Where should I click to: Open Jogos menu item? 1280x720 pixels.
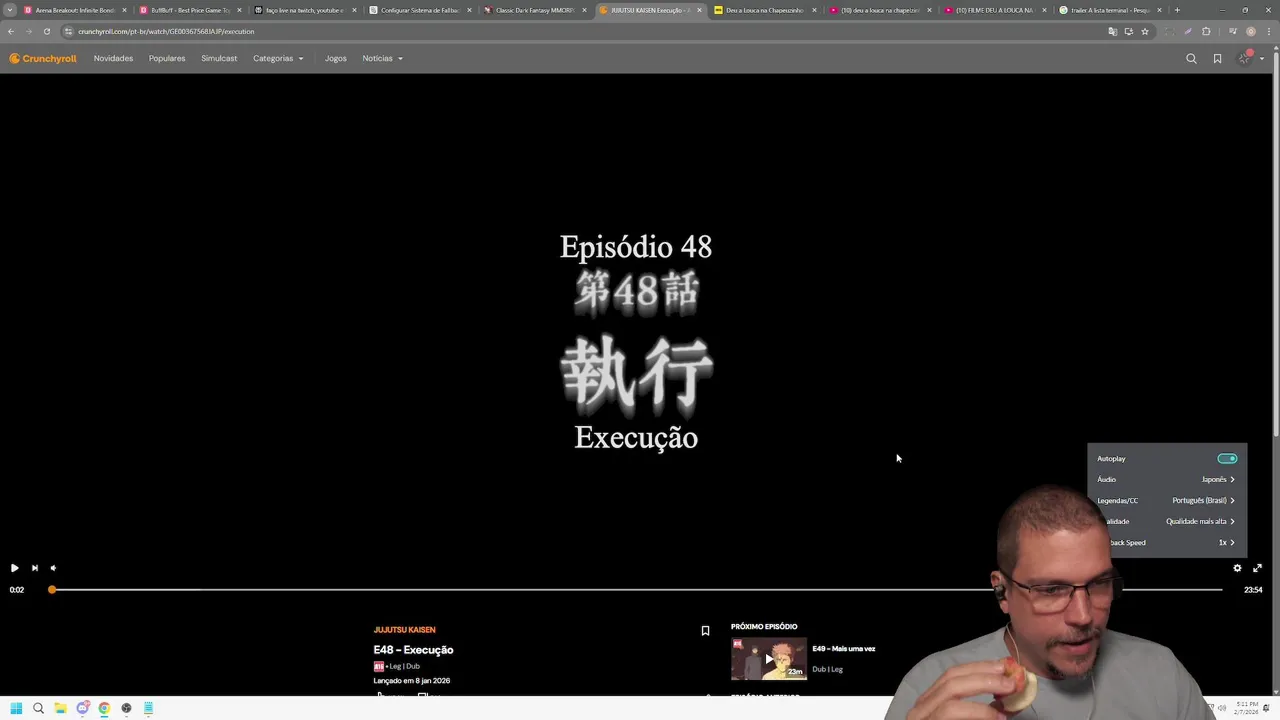tap(336, 59)
